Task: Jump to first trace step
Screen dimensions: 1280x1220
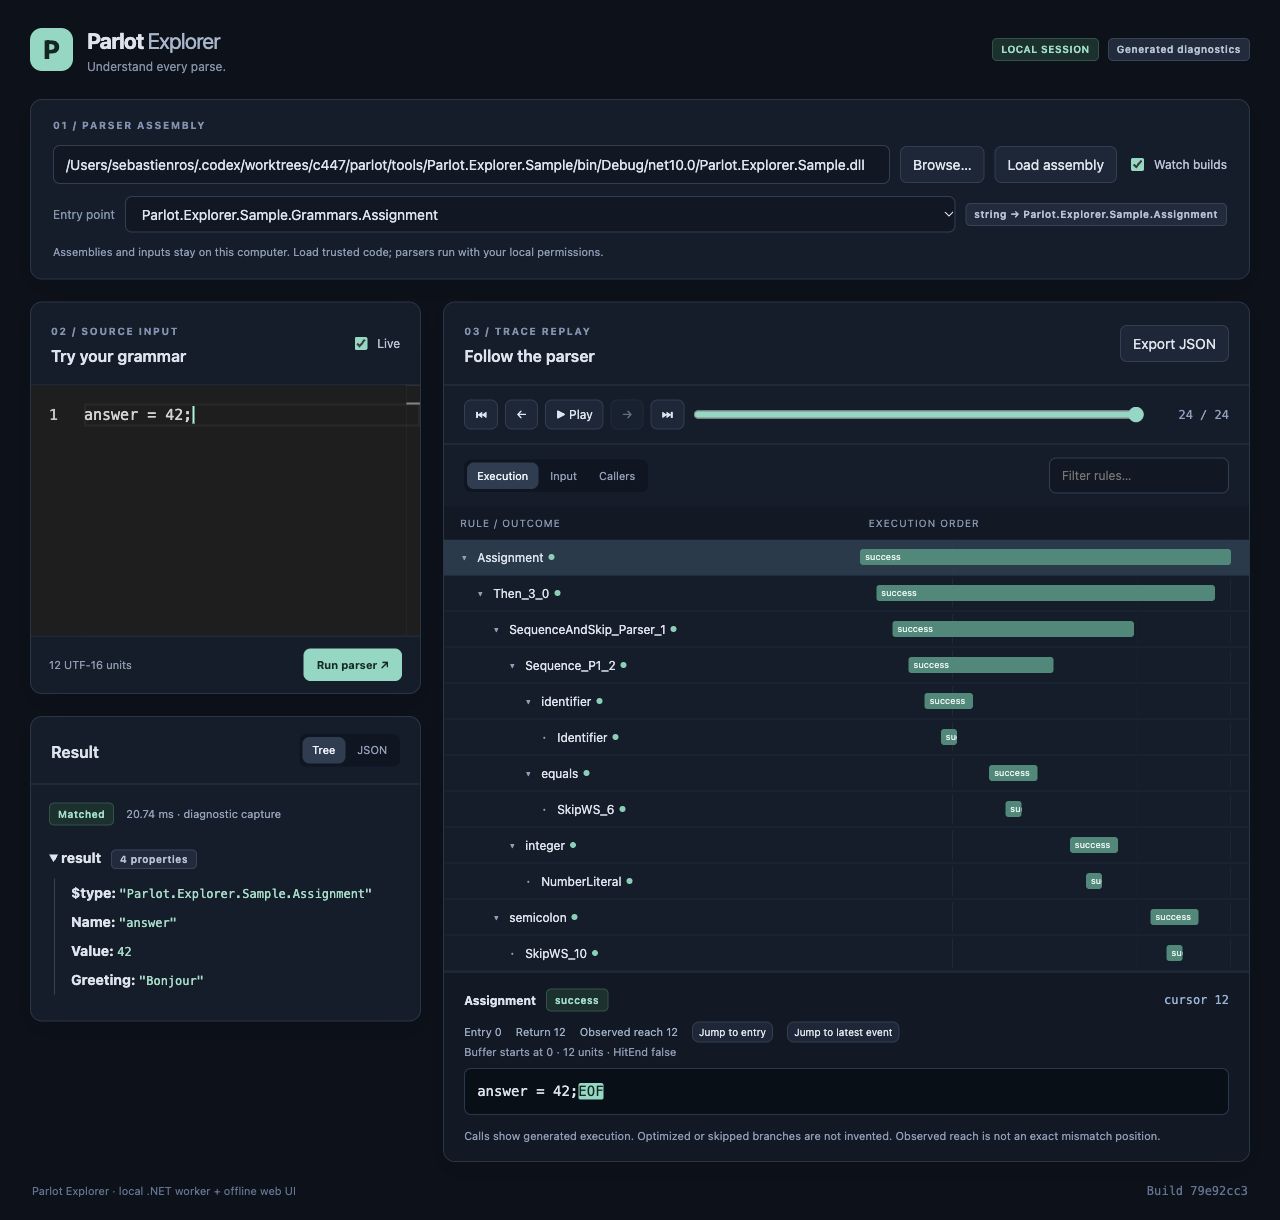Action: 481,414
